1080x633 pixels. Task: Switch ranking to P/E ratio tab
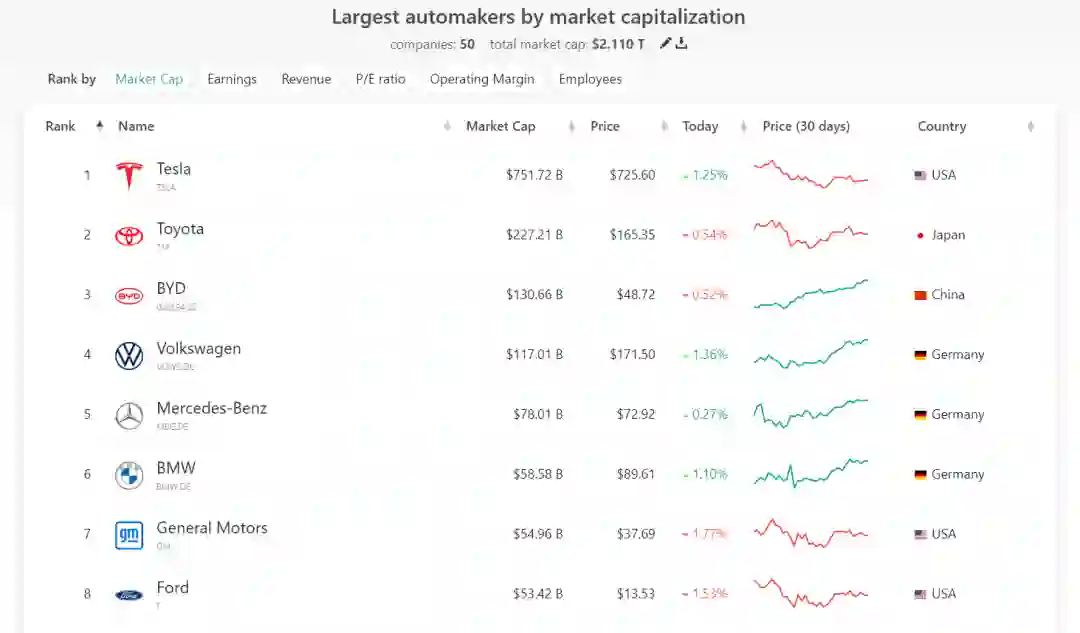381,79
